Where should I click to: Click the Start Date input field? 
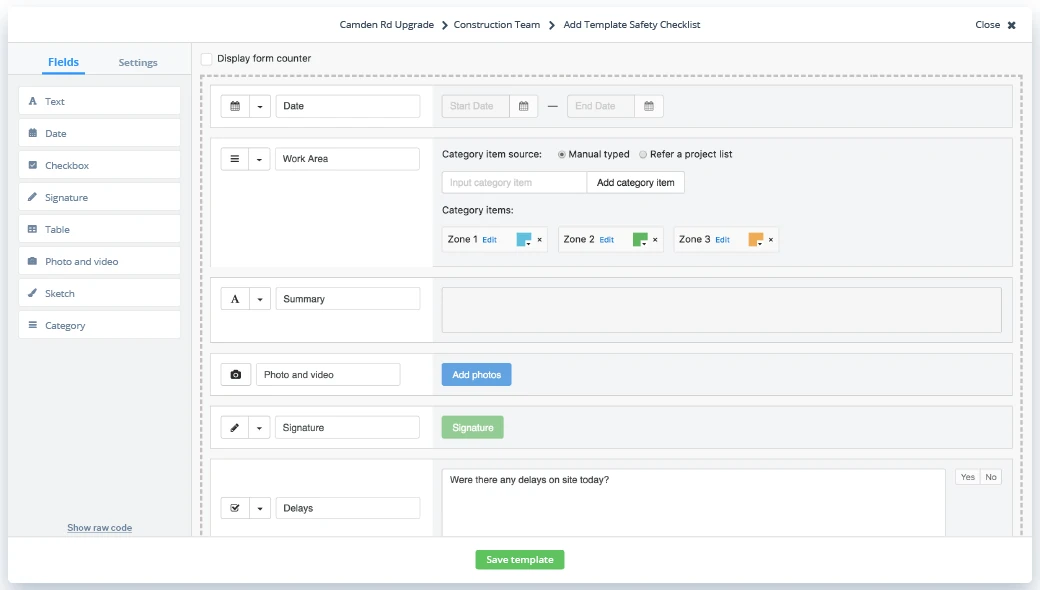[476, 106]
